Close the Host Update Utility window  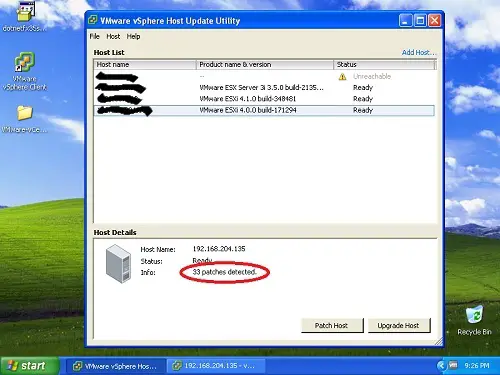coord(435,21)
